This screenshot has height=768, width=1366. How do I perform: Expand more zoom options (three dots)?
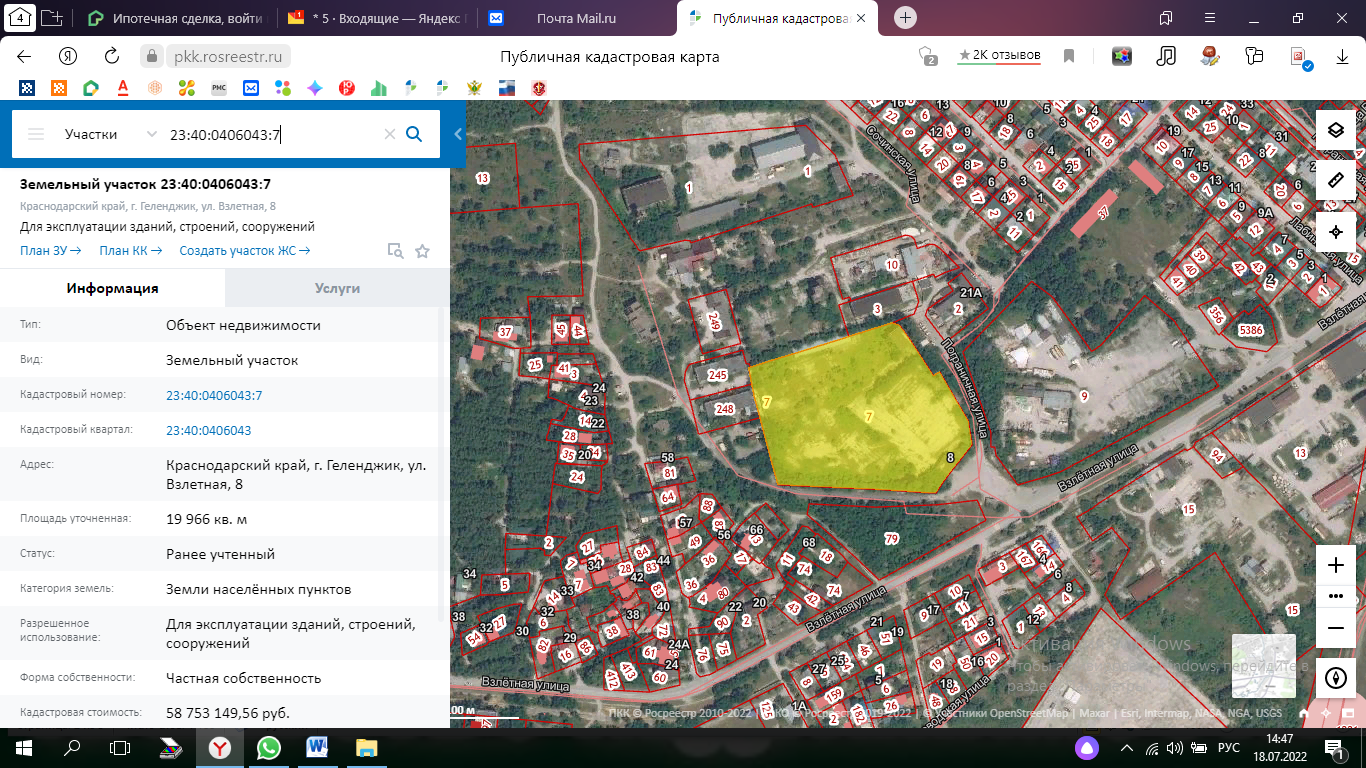[x=1335, y=596]
